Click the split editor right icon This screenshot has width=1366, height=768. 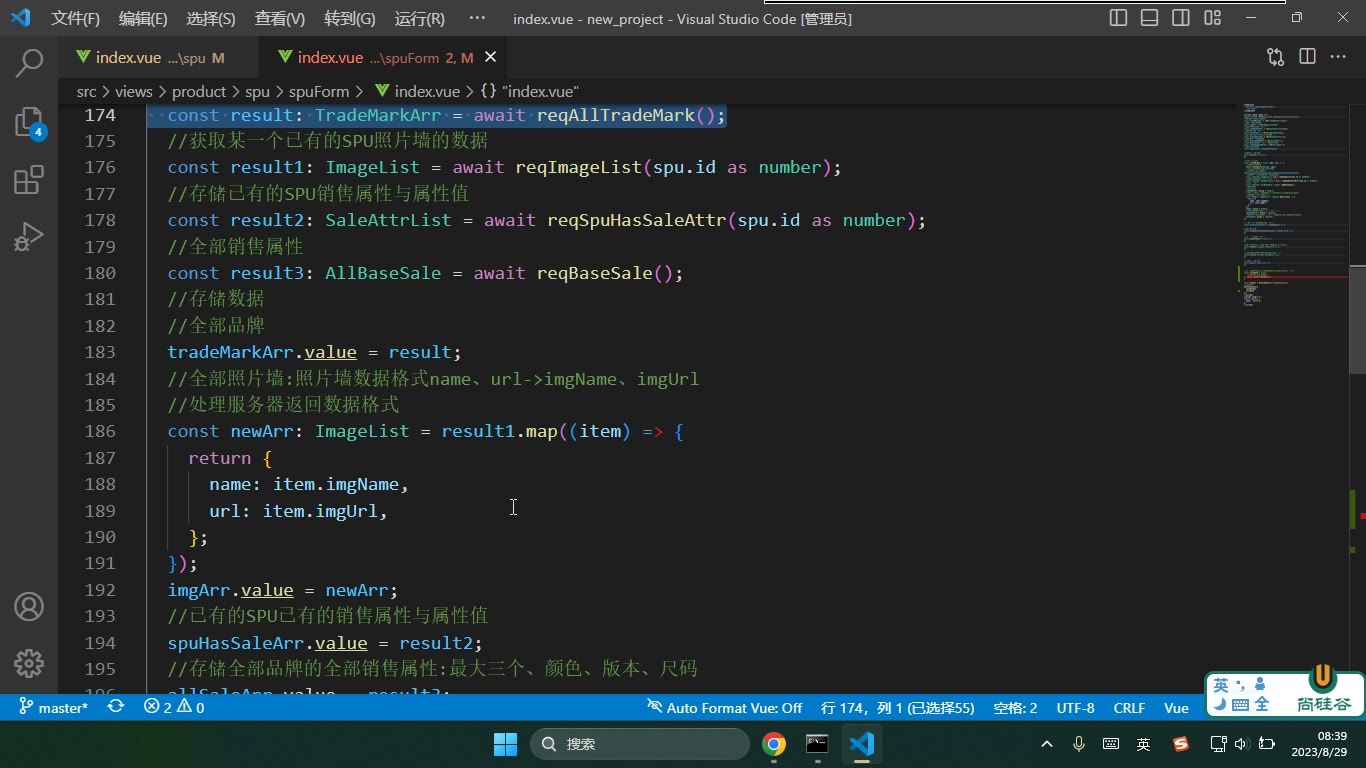click(1307, 57)
